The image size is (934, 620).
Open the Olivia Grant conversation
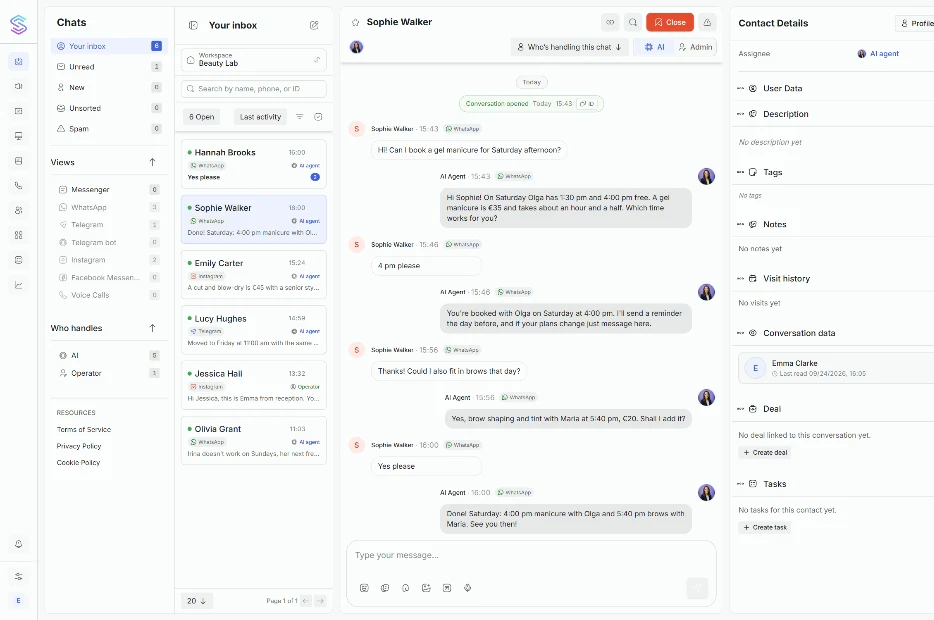254,441
